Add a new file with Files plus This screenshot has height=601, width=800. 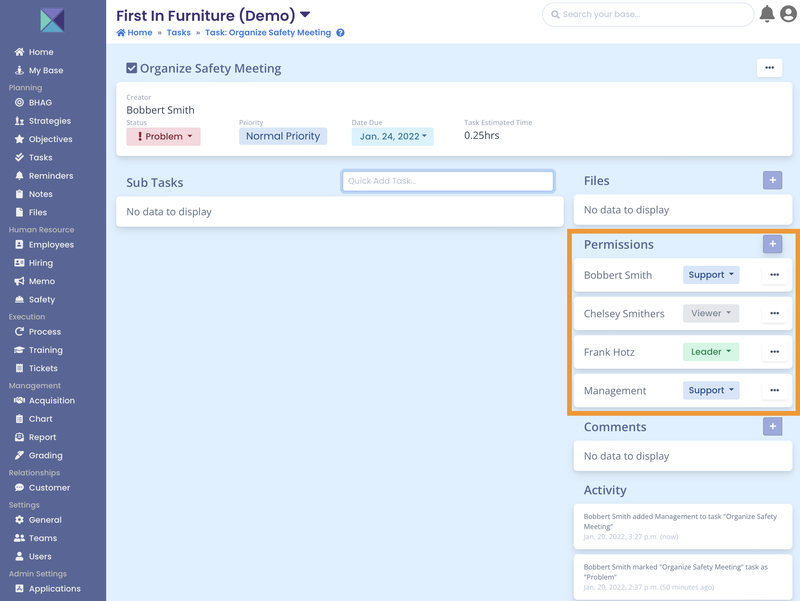click(x=772, y=180)
